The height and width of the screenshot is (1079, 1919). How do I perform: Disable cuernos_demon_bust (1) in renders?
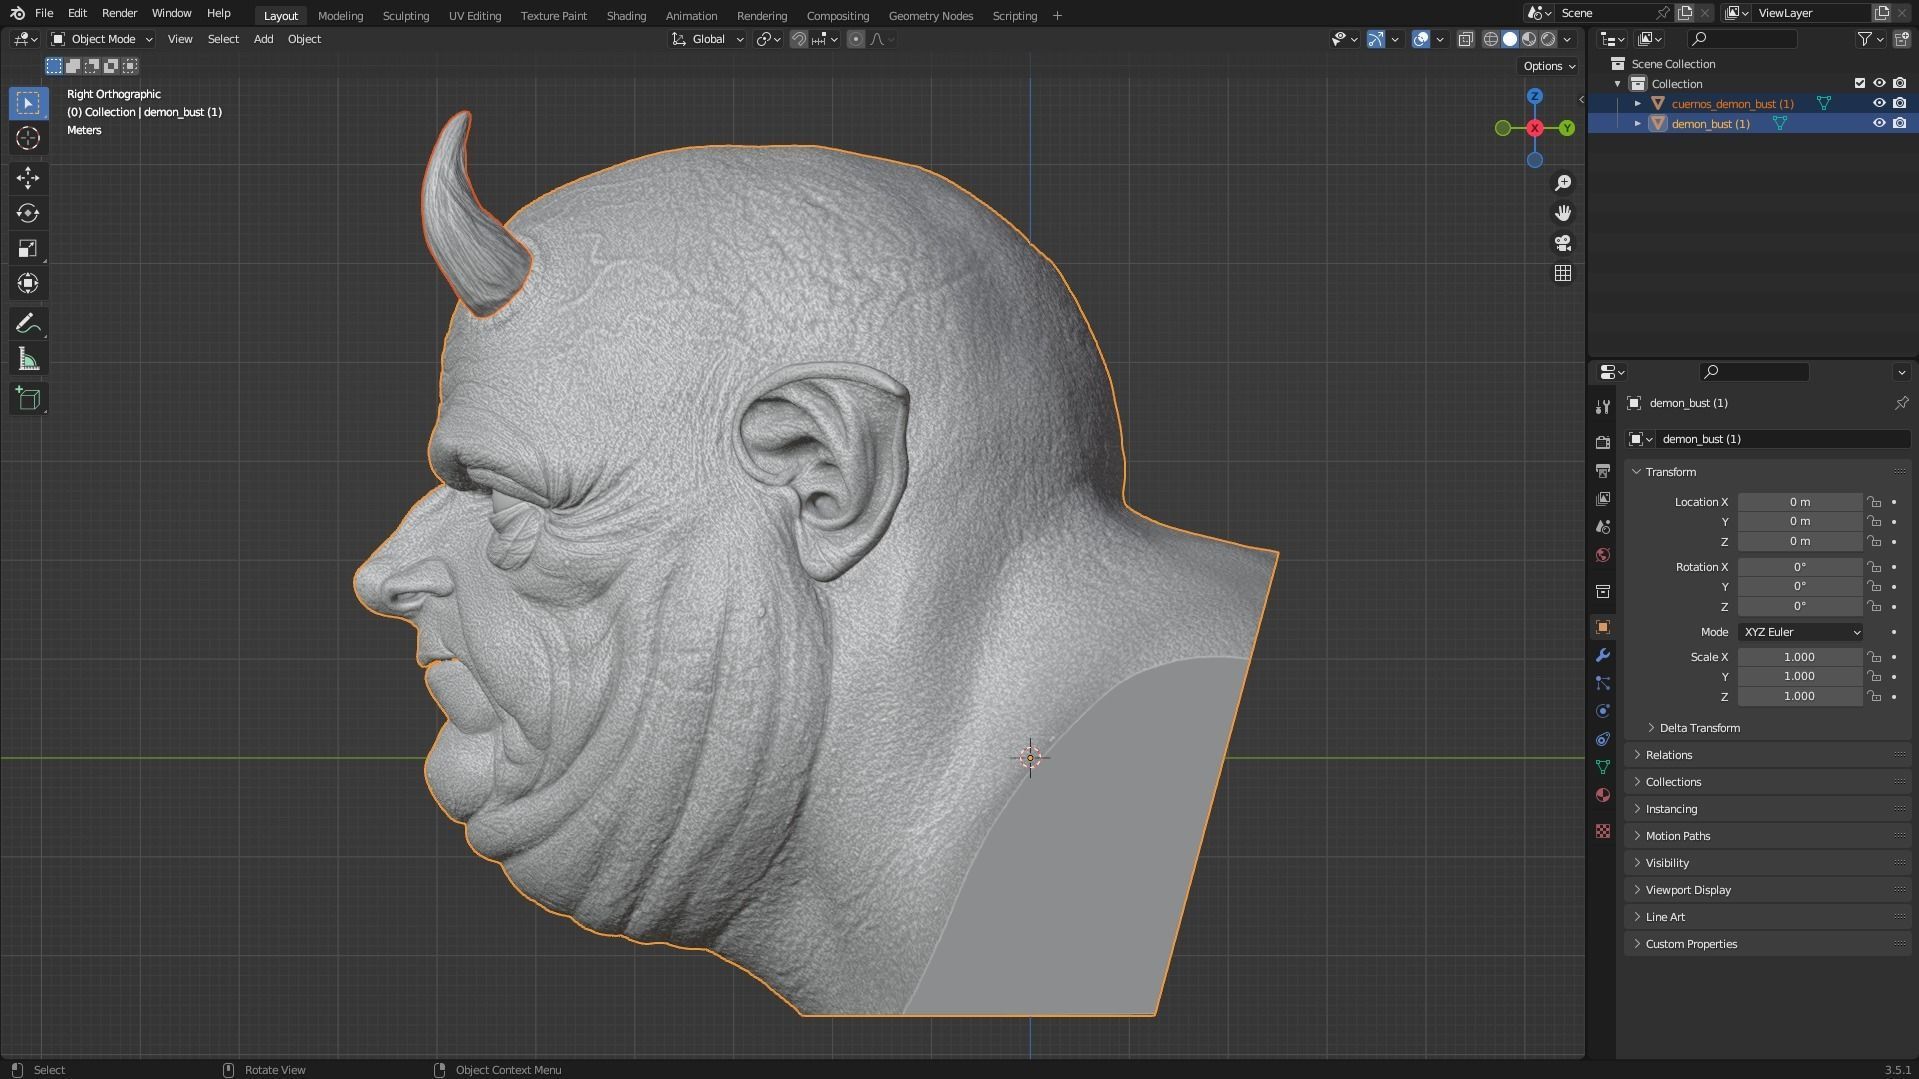[1899, 103]
